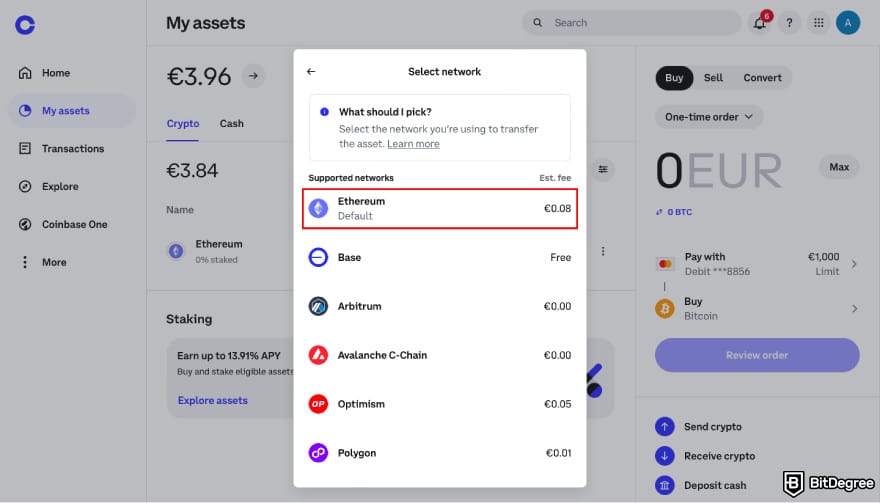Select the Ethereum default network

[x=440, y=208]
